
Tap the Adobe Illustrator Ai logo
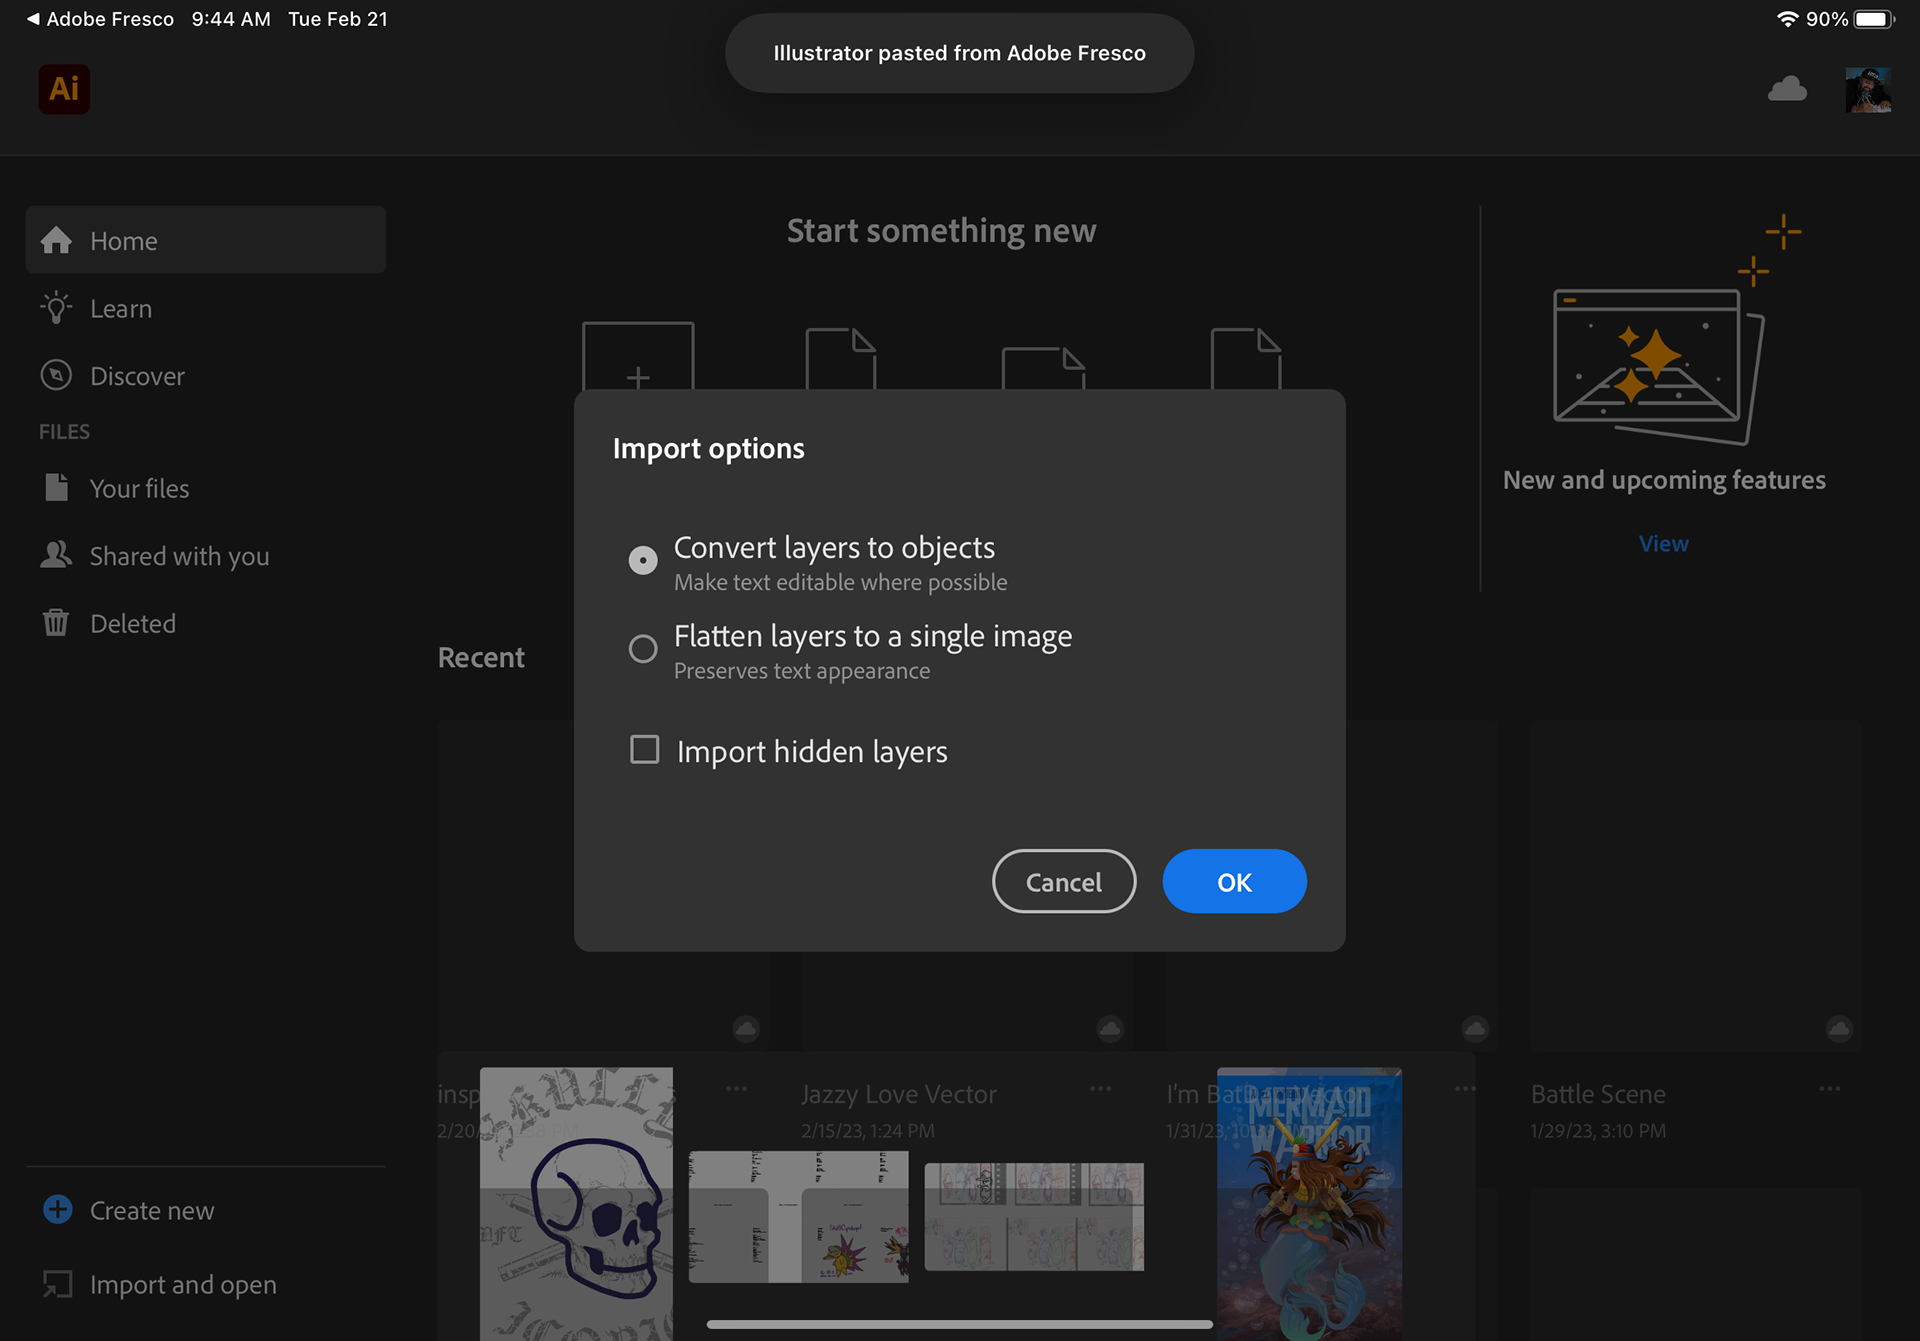coord(64,89)
